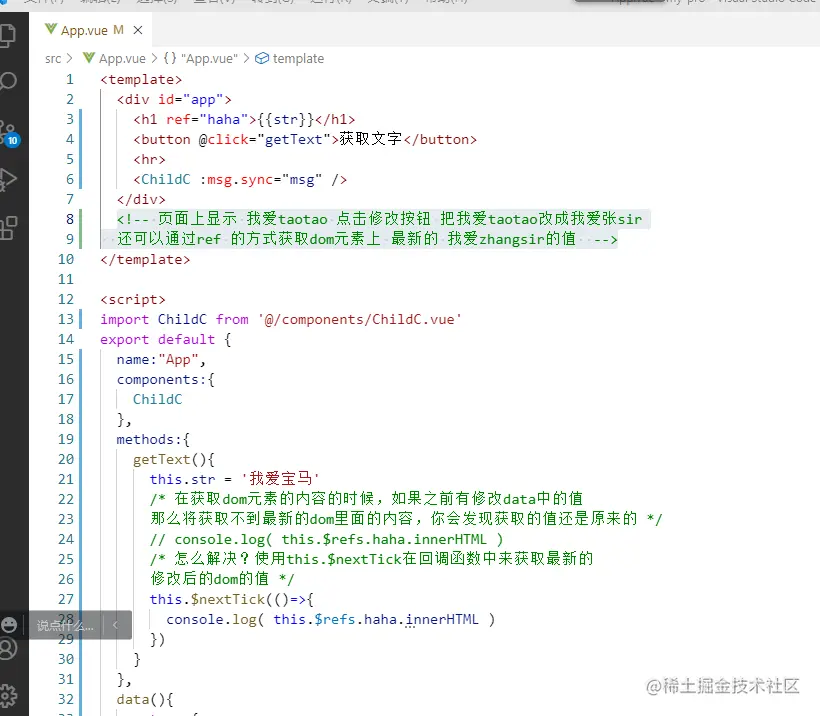Screen dimensions: 820x716
Task: Click the {} "App.vue" breadcrumb
Action: [x=200, y=59]
